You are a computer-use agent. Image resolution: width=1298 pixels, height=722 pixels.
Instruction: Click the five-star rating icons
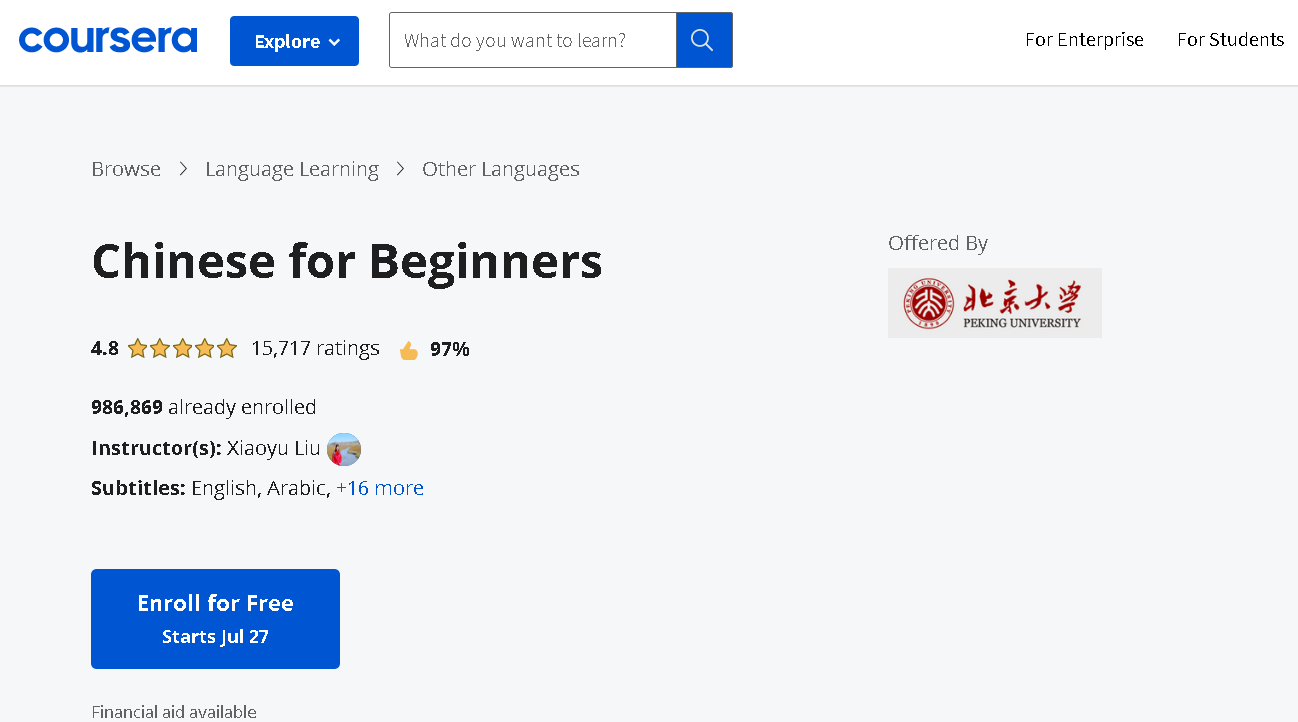pyautogui.click(x=182, y=349)
